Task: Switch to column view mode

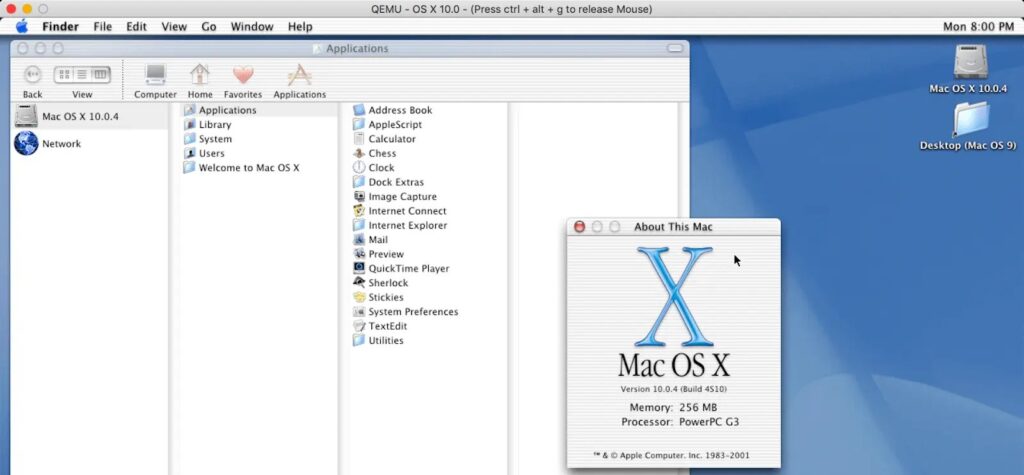Action: (x=101, y=74)
